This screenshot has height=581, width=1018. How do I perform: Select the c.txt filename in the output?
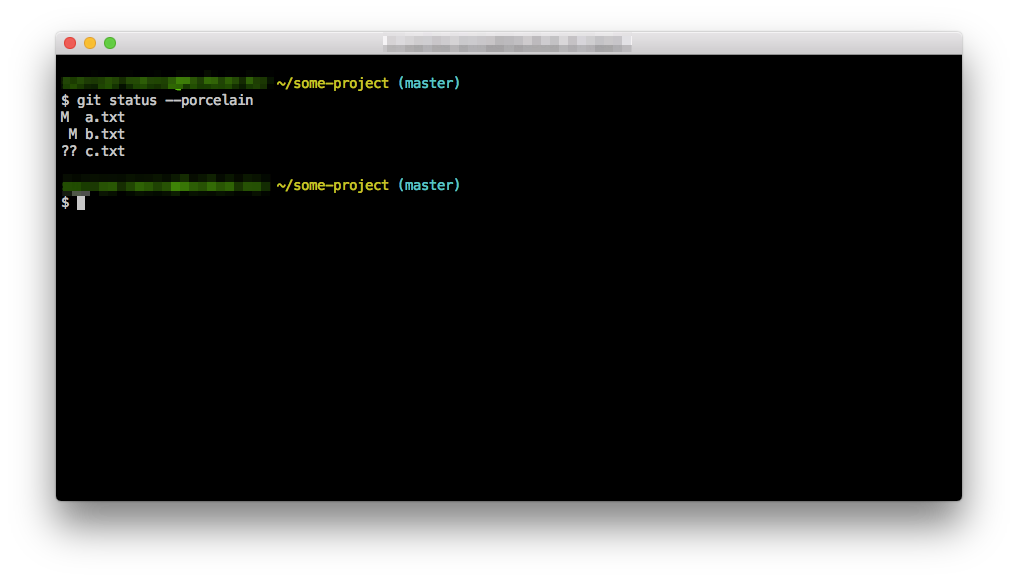[x=104, y=151]
